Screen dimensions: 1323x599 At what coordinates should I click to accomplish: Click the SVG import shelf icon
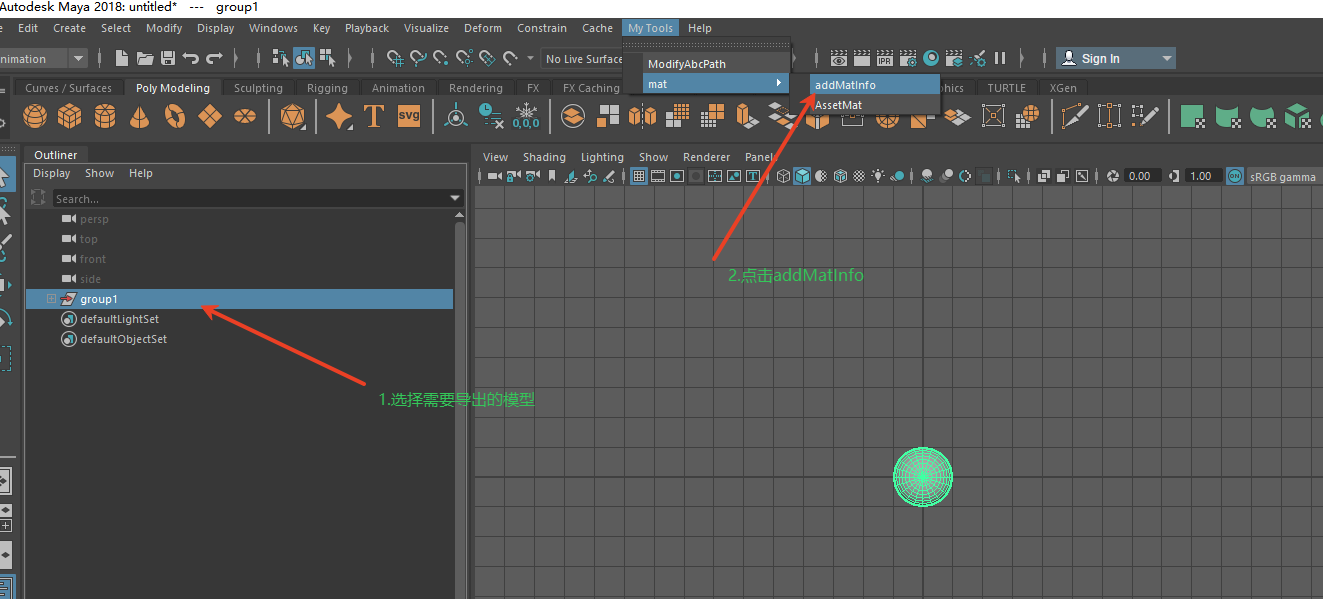(x=409, y=116)
